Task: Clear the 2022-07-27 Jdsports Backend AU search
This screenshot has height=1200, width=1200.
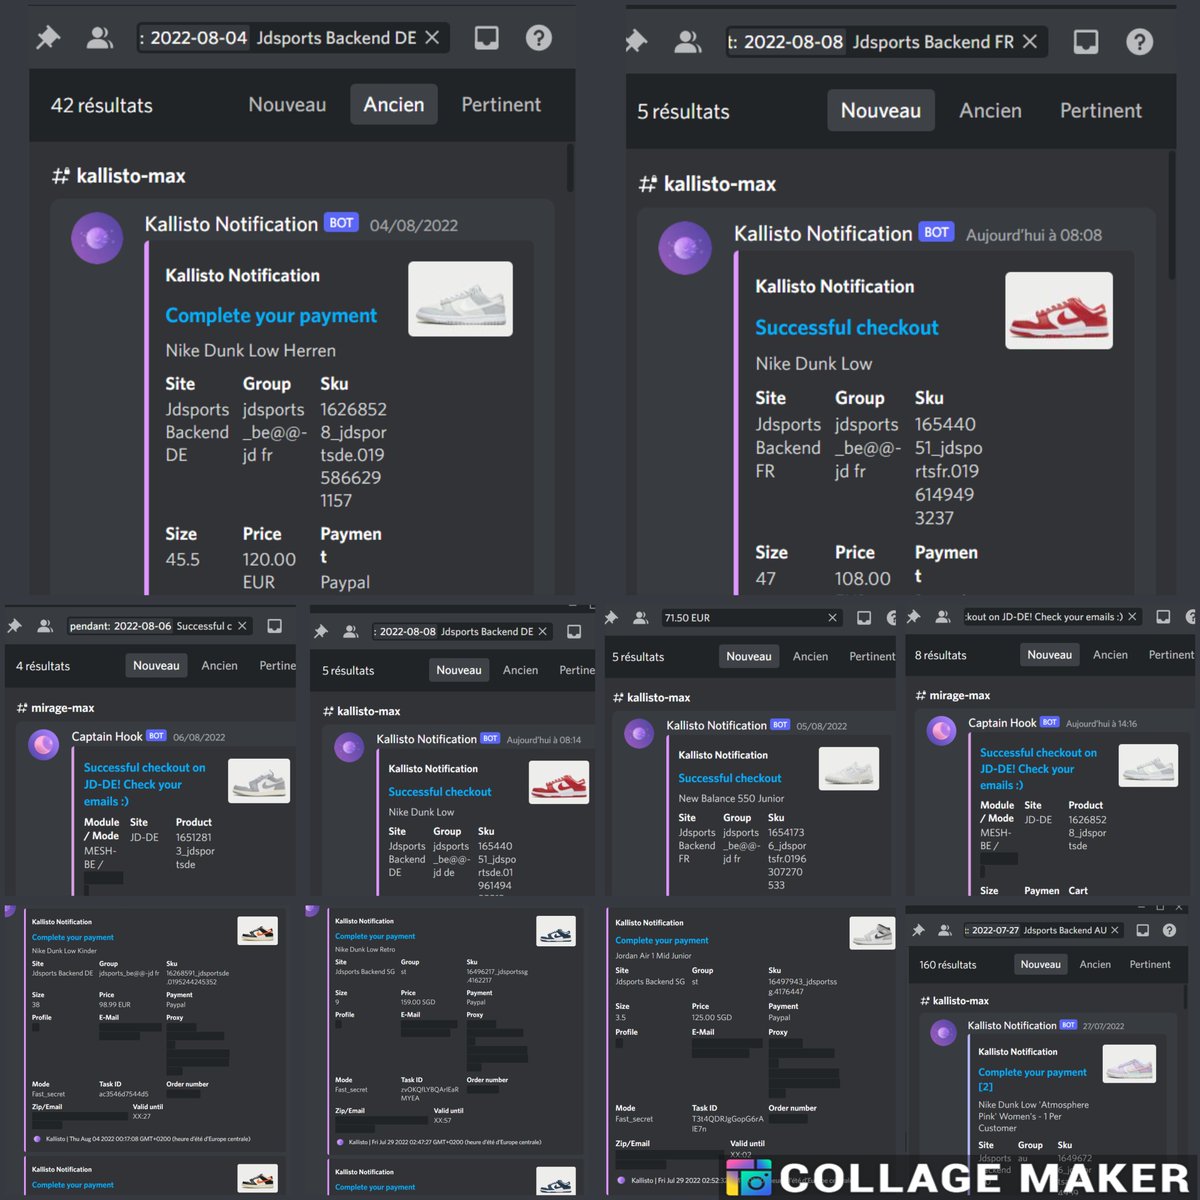Action: point(1114,930)
